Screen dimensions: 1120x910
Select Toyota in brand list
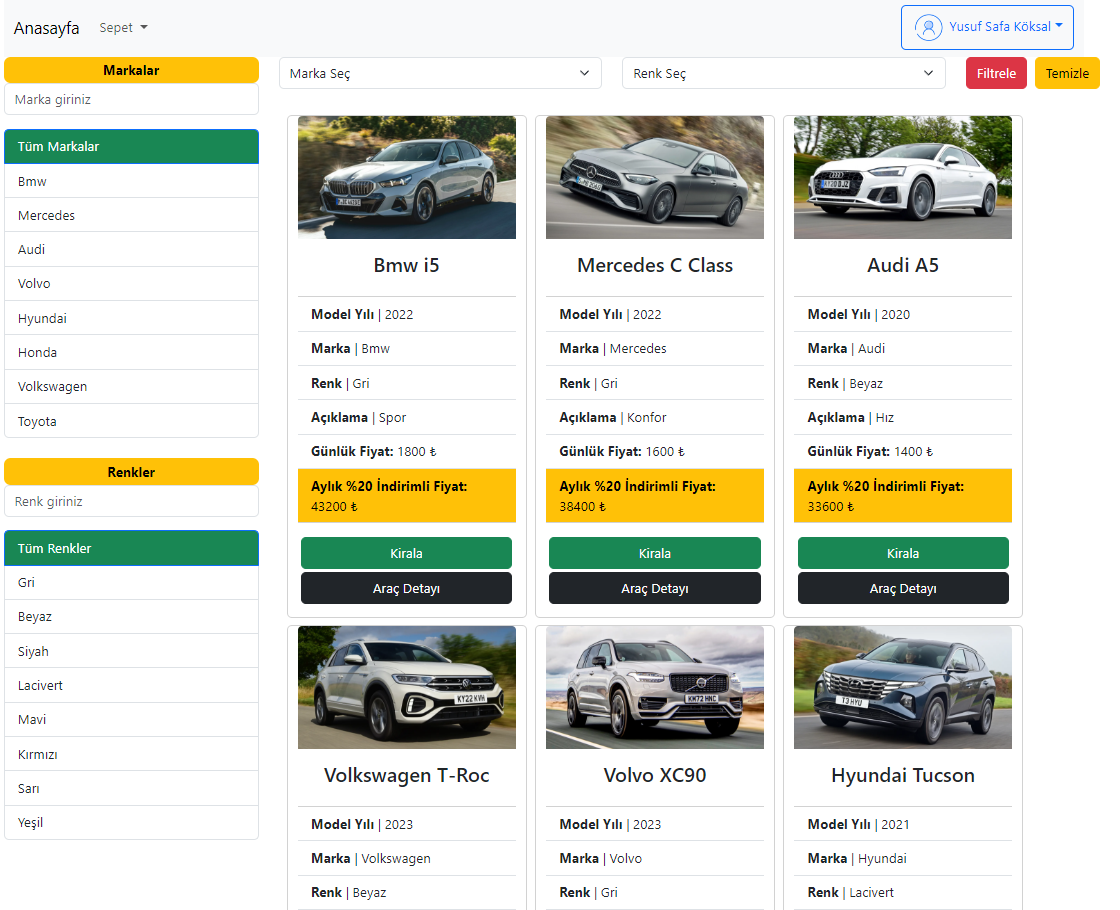(131, 421)
